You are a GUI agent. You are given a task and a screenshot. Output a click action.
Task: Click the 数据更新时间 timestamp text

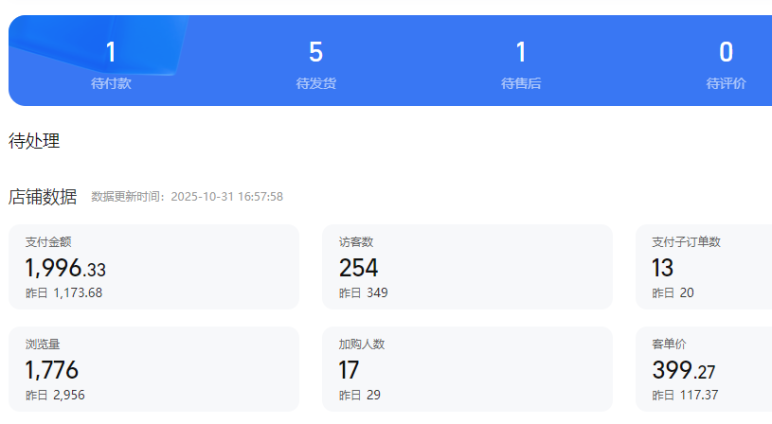(x=187, y=197)
